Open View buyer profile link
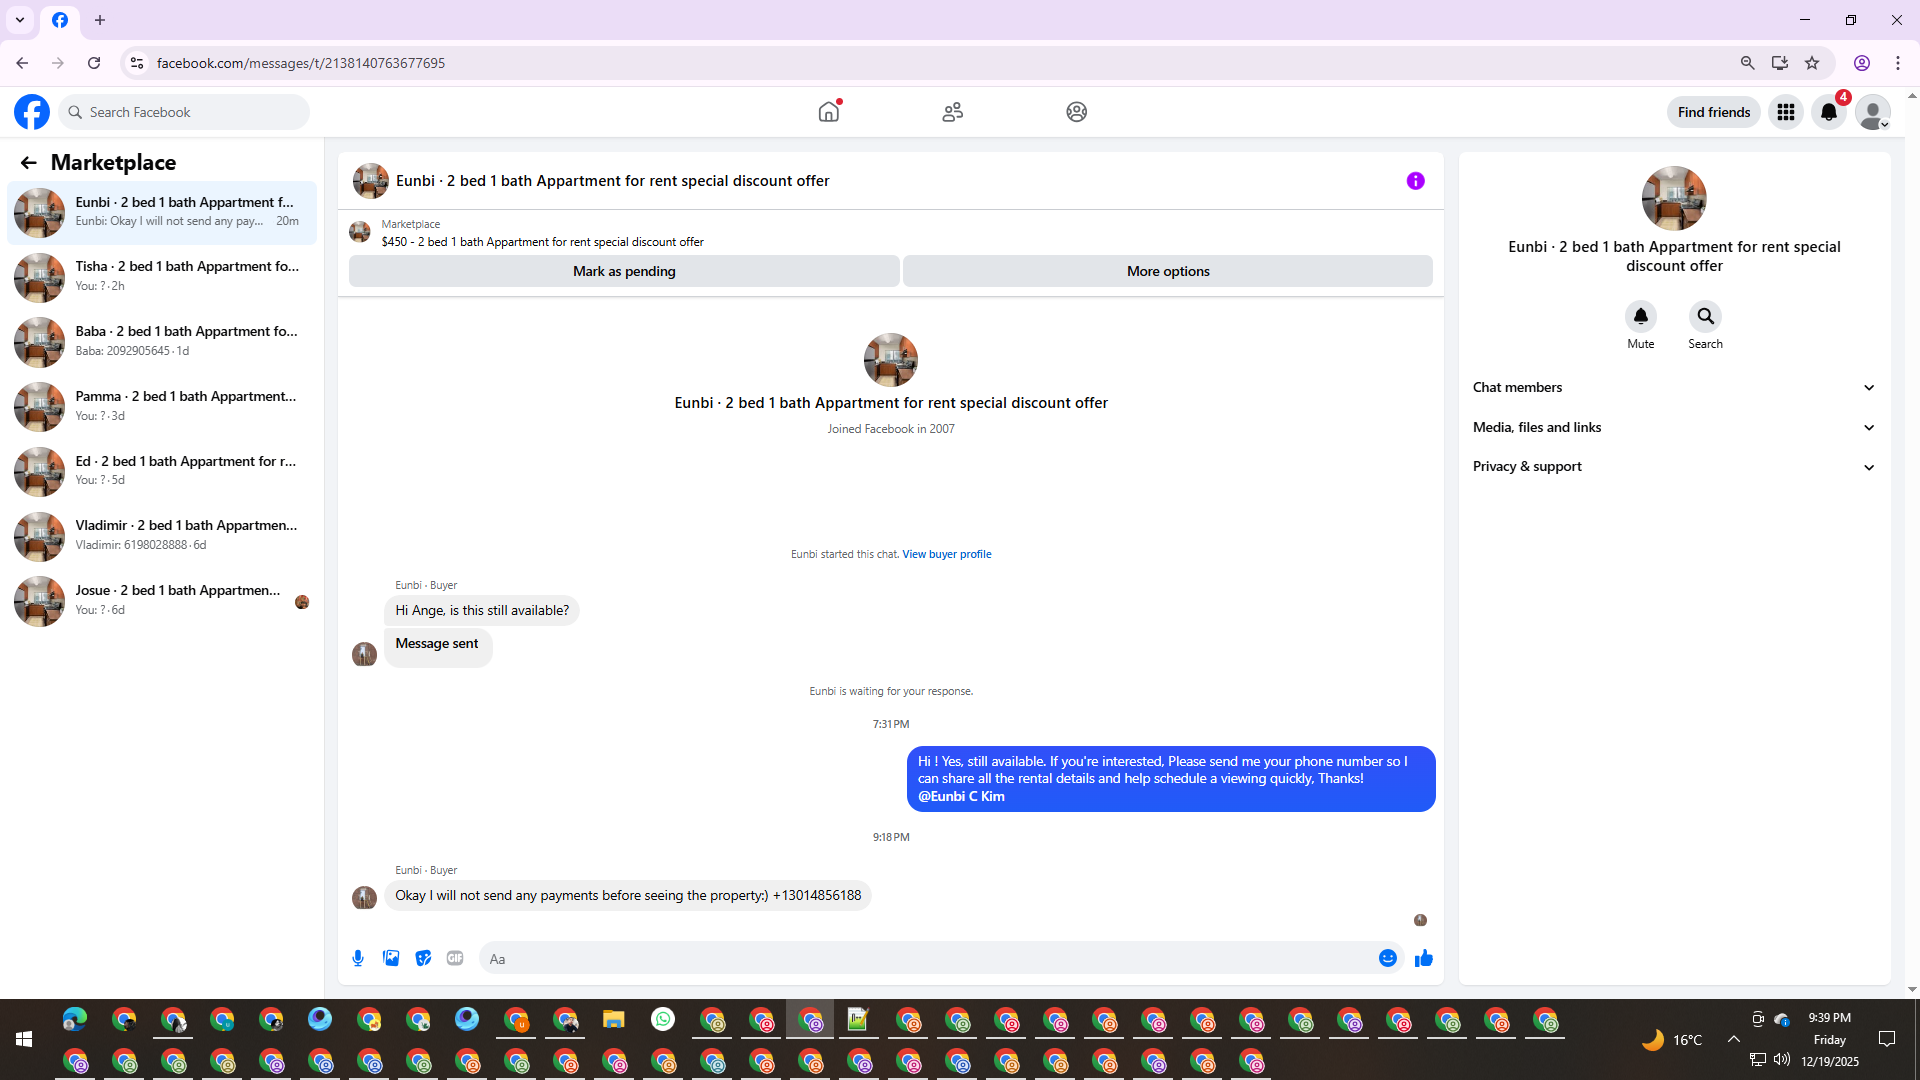This screenshot has height=1080, width=1920. (946, 554)
